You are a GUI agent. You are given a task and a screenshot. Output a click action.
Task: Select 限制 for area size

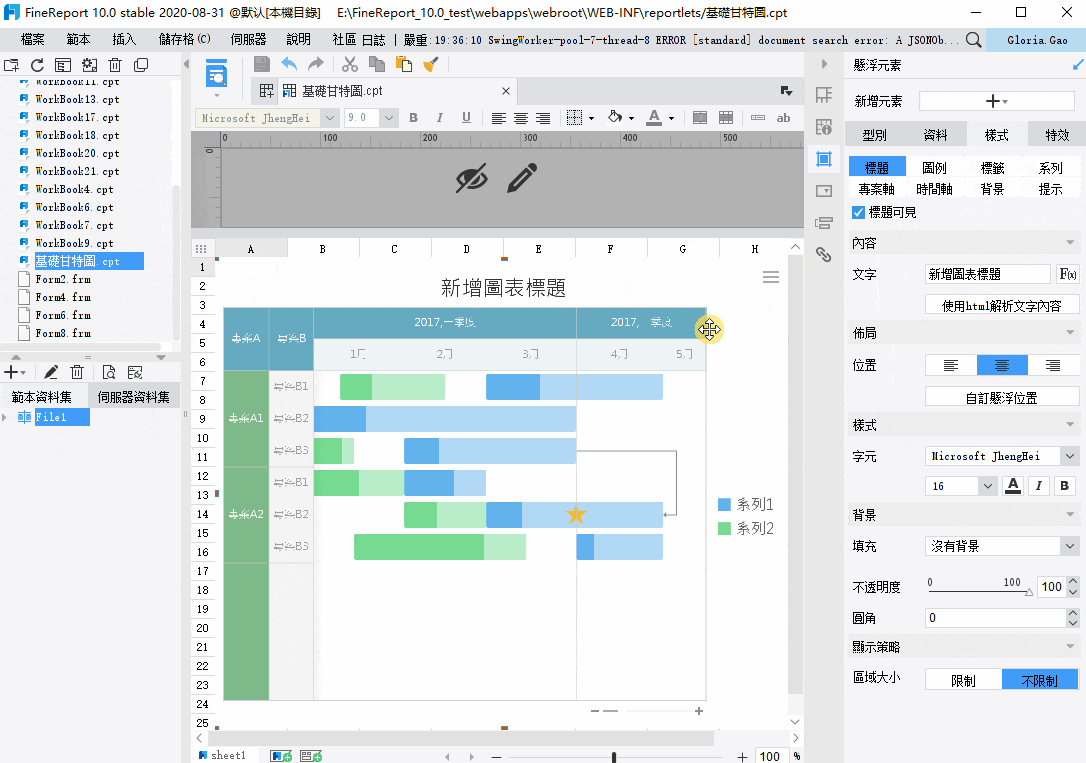pos(963,681)
